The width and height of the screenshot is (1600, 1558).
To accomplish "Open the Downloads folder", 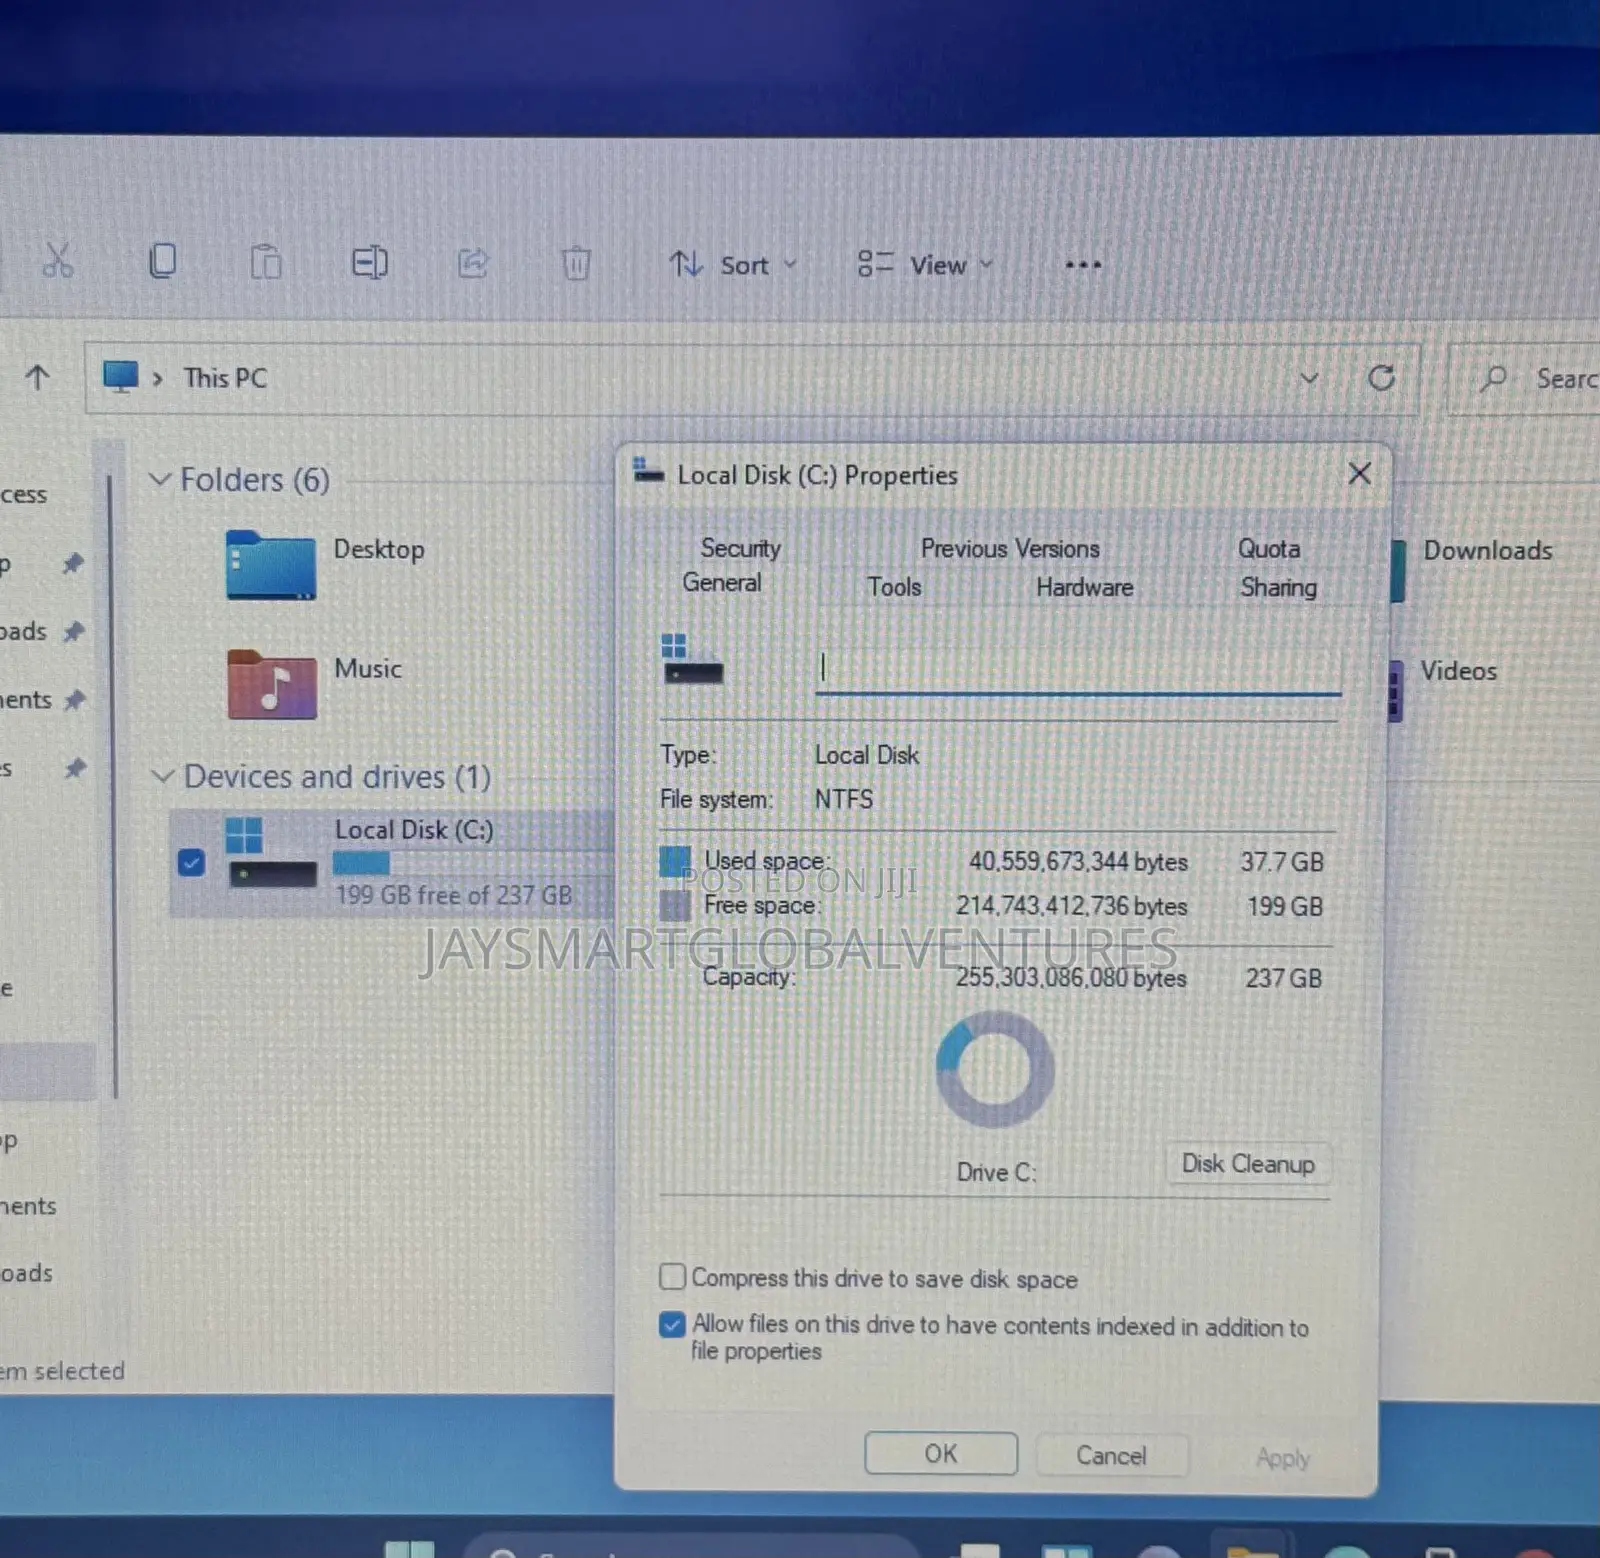I will point(1487,551).
